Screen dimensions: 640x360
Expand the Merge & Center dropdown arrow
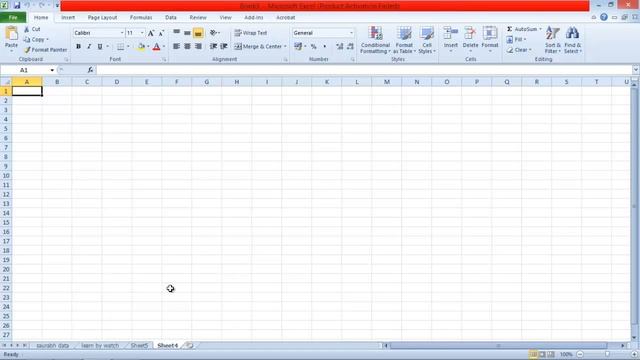pos(285,47)
